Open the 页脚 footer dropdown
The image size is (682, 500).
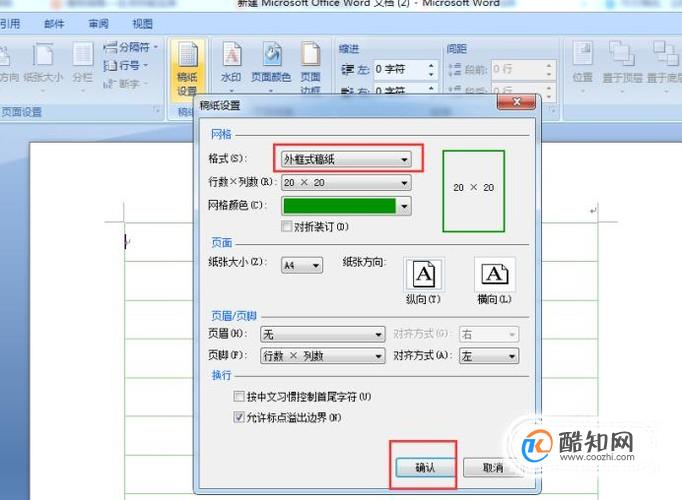pos(323,356)
